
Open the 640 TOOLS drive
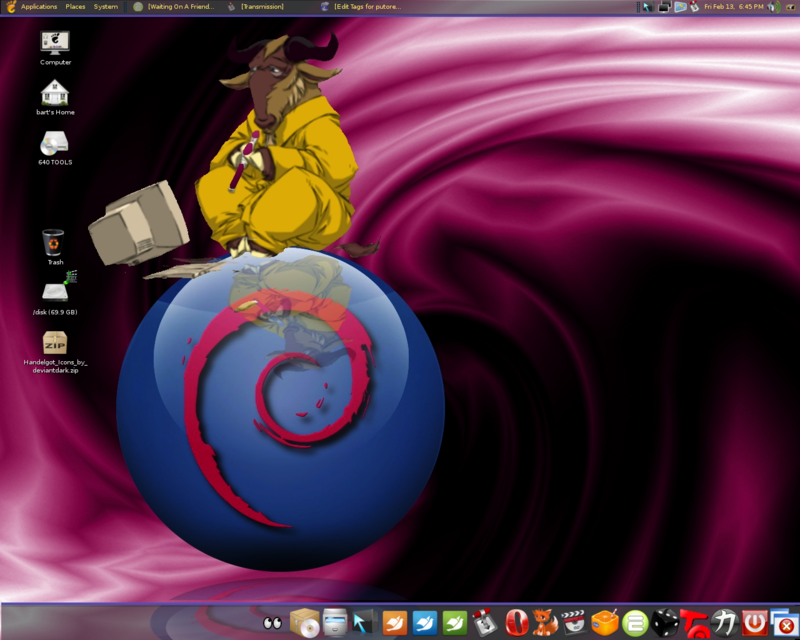55,145
